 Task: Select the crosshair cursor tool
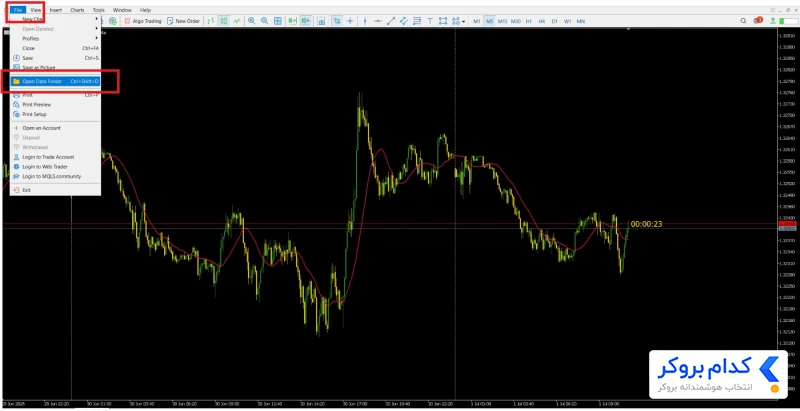350,21
